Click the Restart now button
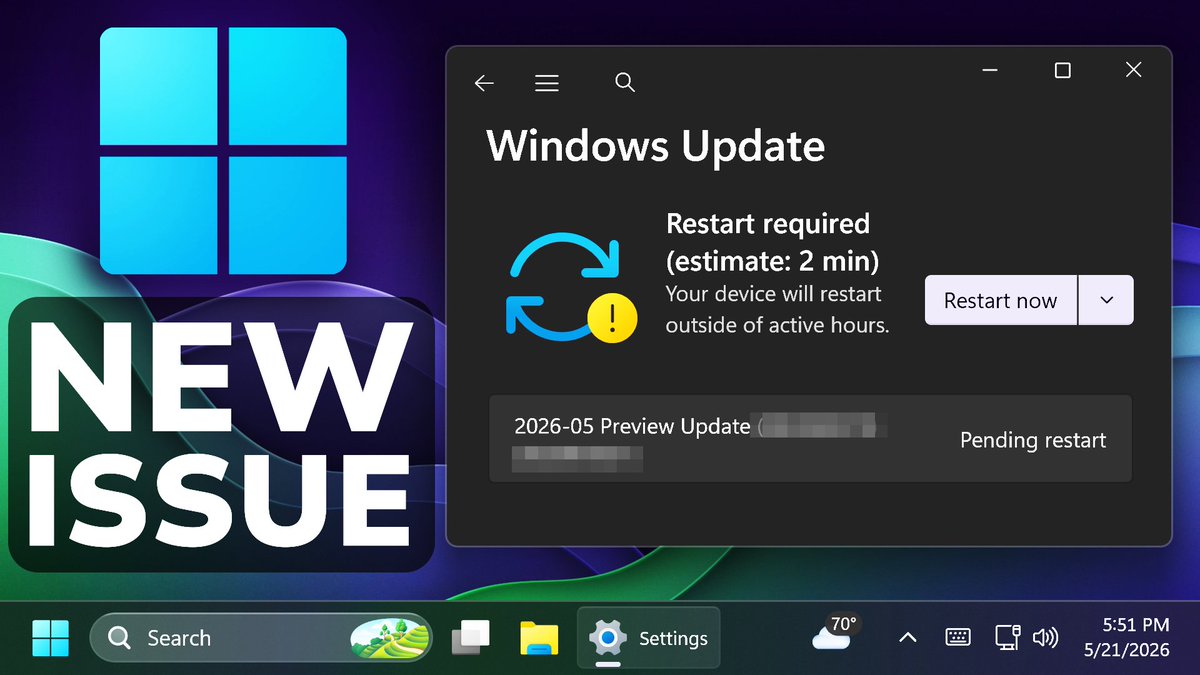This screenshot has width=1200, height=675. click(x=1001, y=300)
